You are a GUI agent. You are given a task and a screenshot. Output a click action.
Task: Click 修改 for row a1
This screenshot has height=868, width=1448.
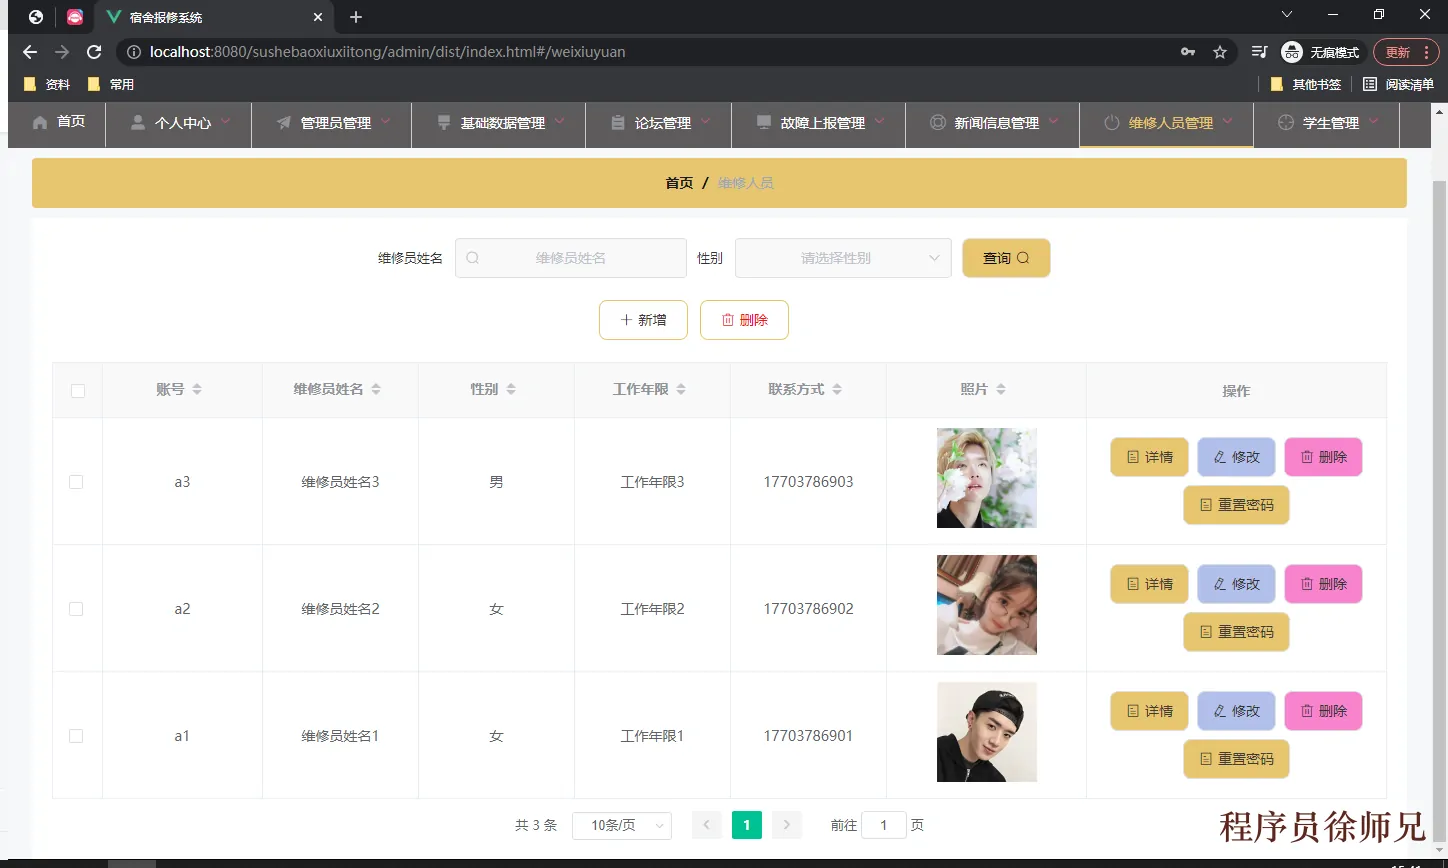[x=1236, y=711]
